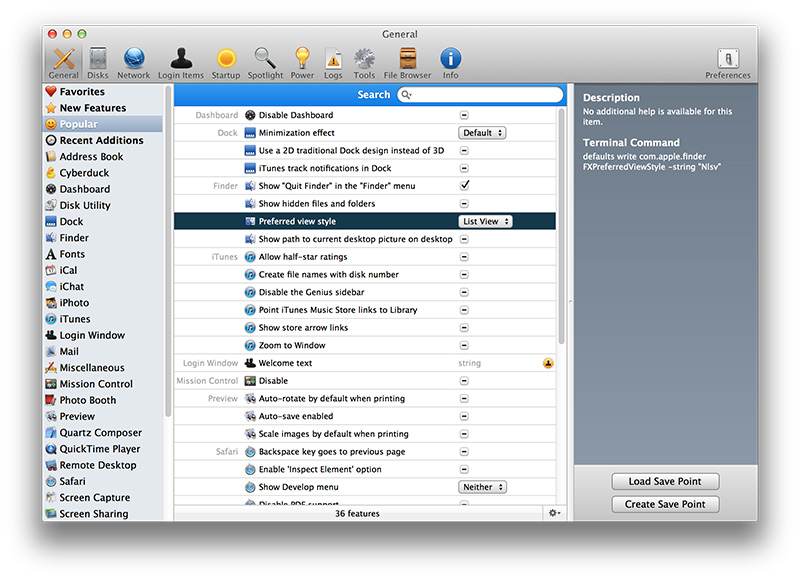Screen dimensions: 800x580
Task: Enable the Disable Dashboard checkbox
Action: 464,115
